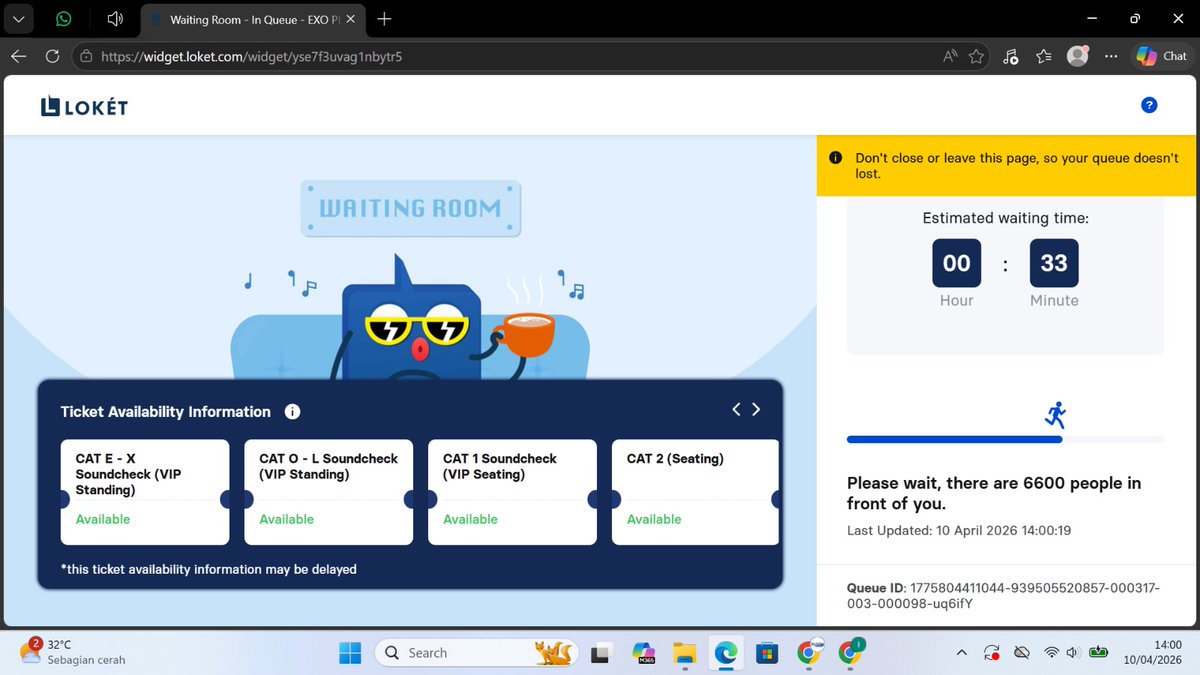Open the music note media control toolbar icon
1200x675 pixels.
coord(1010,56)
